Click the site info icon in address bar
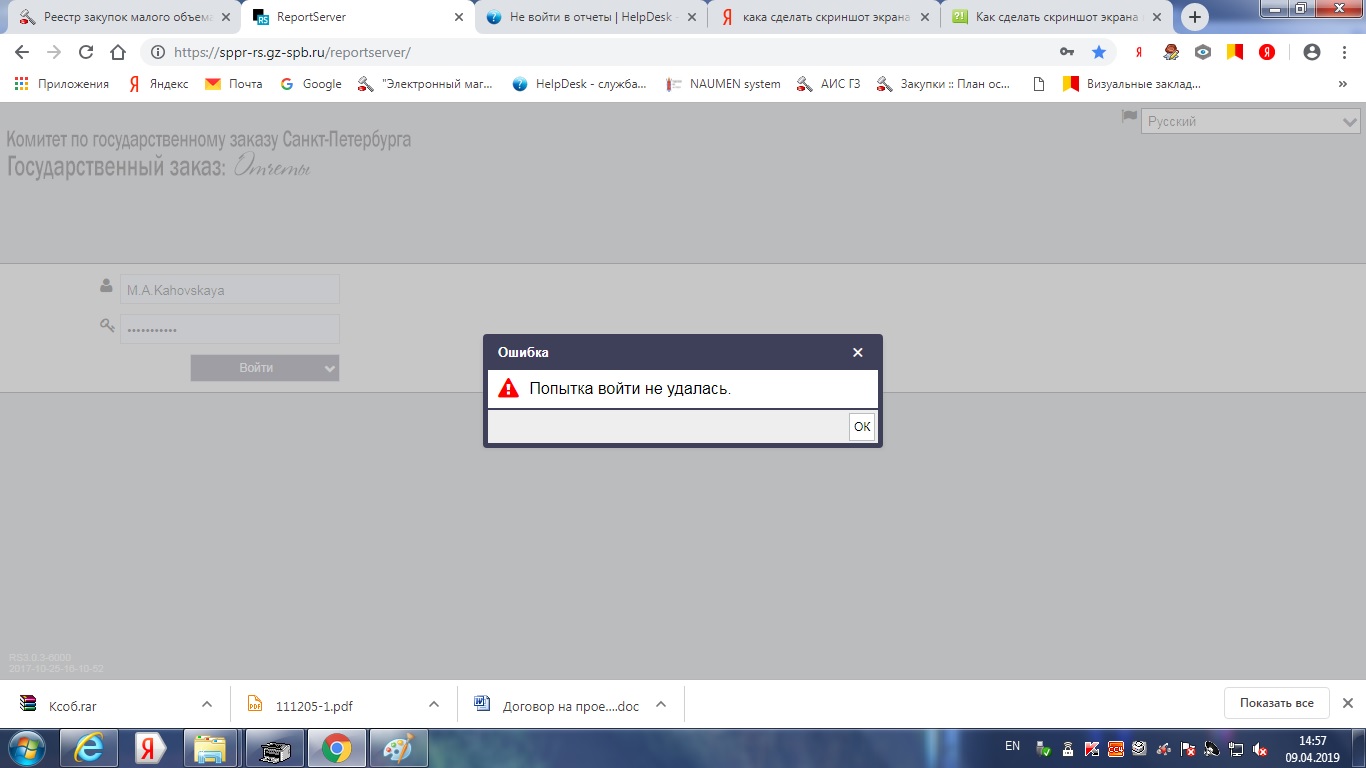 pos(158,52)
